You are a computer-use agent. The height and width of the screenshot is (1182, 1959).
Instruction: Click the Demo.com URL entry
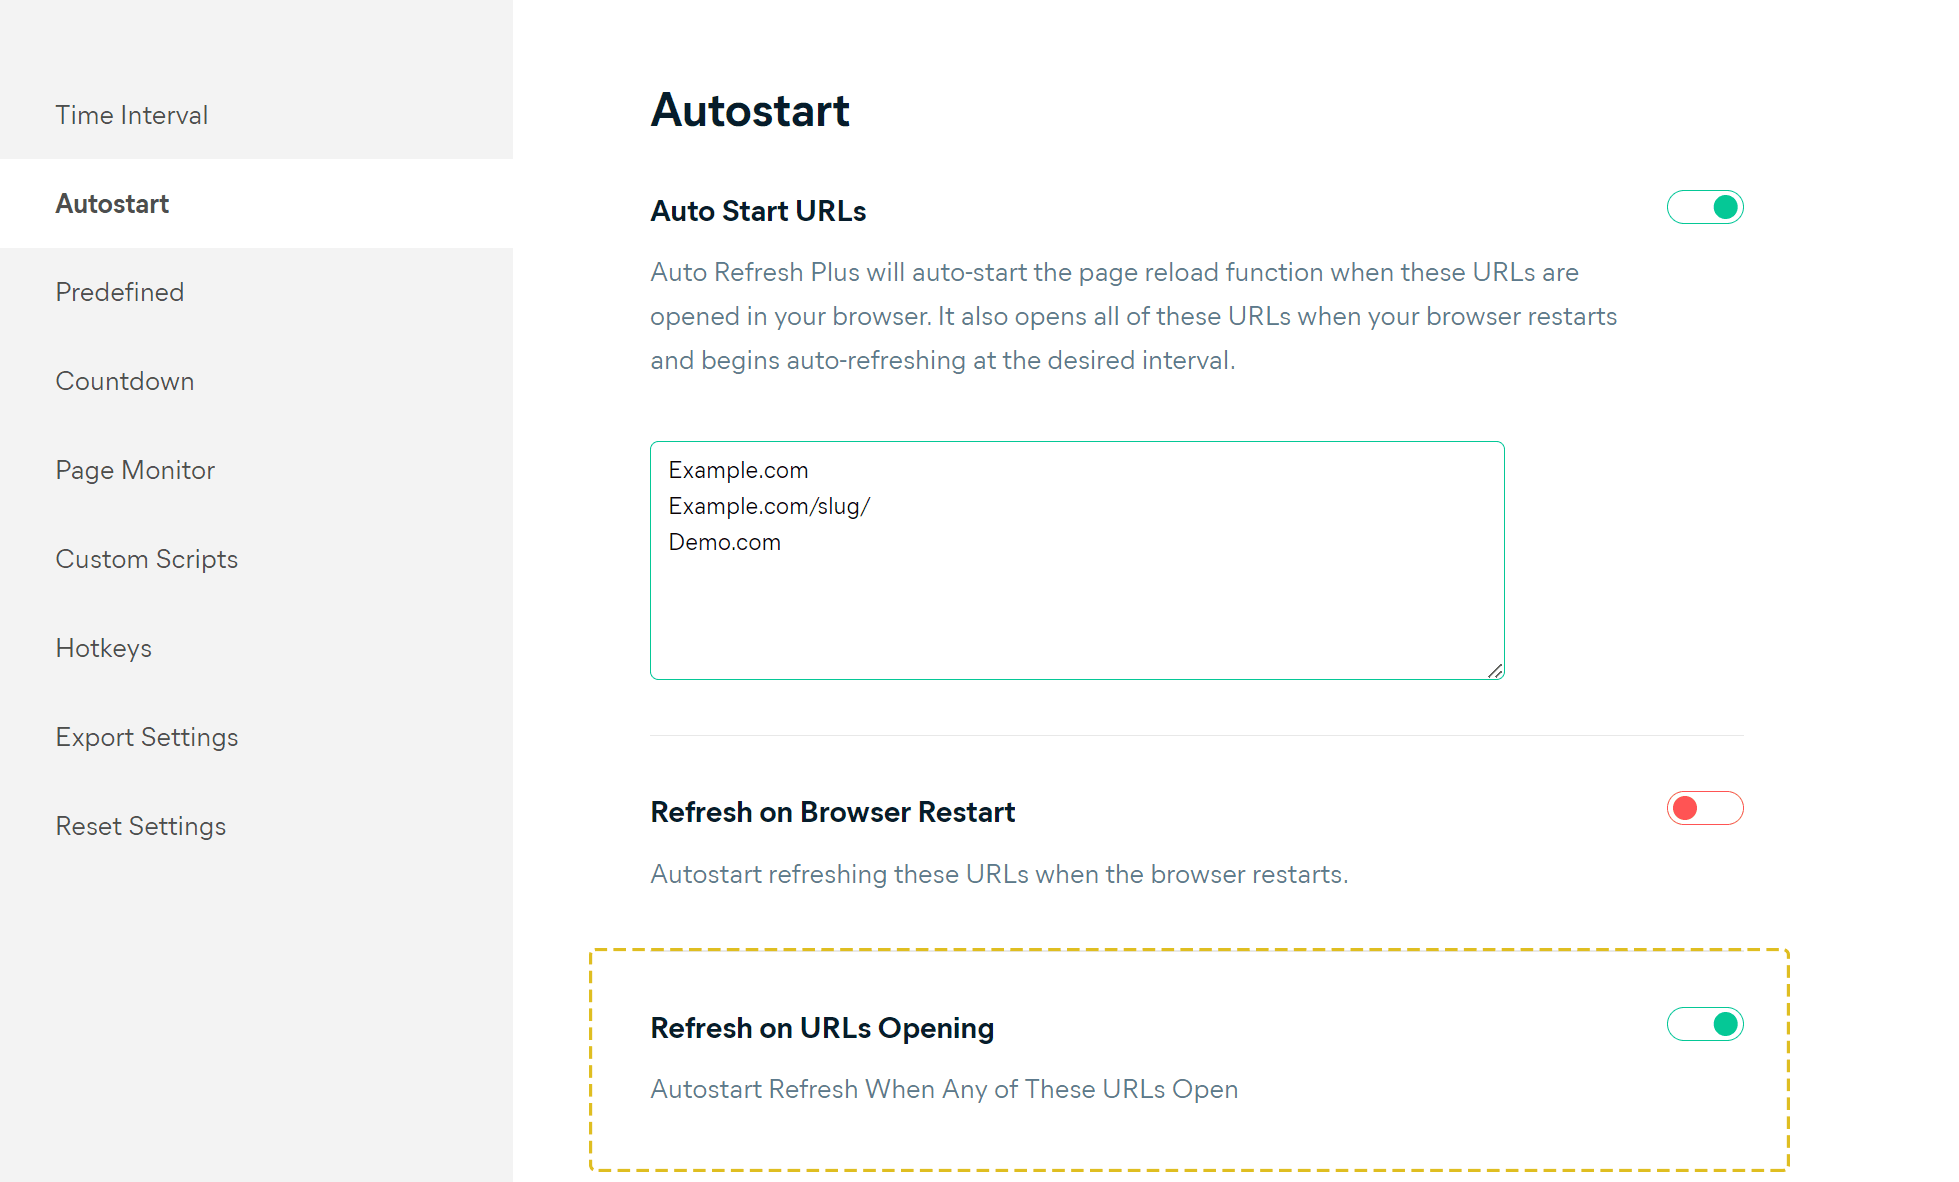pyautogui.click(x=724, y=542)
